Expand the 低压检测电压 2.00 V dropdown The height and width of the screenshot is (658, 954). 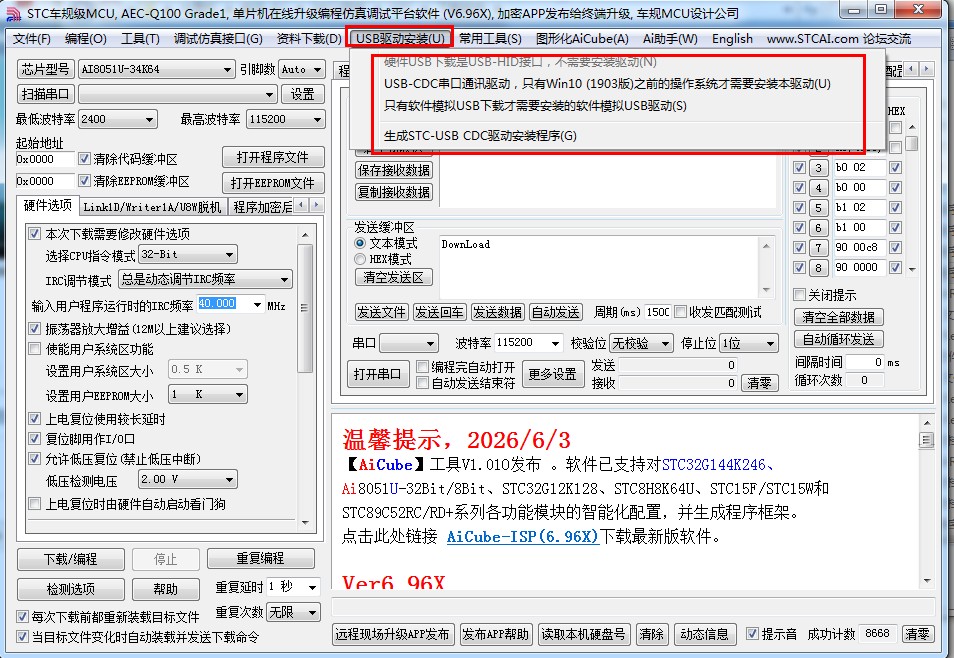(x=229, y=480)
